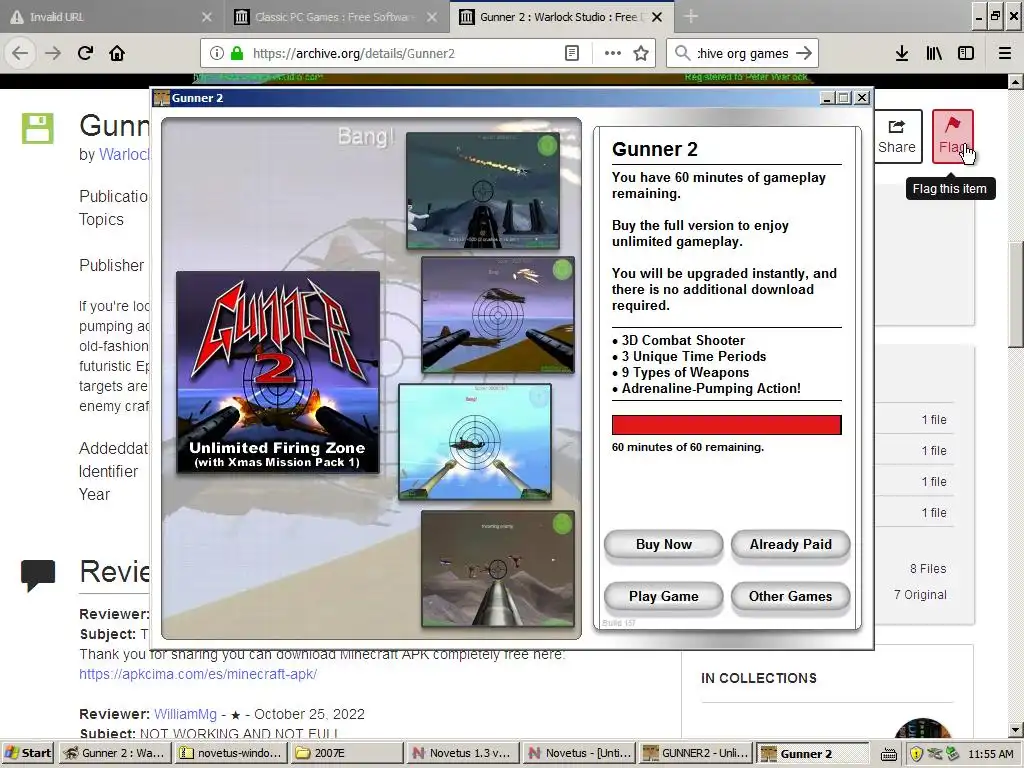The image size is (1024, 768).
Task: Click the desert single-barrel screenshot thumbnail
Action: tap(498, 568)
